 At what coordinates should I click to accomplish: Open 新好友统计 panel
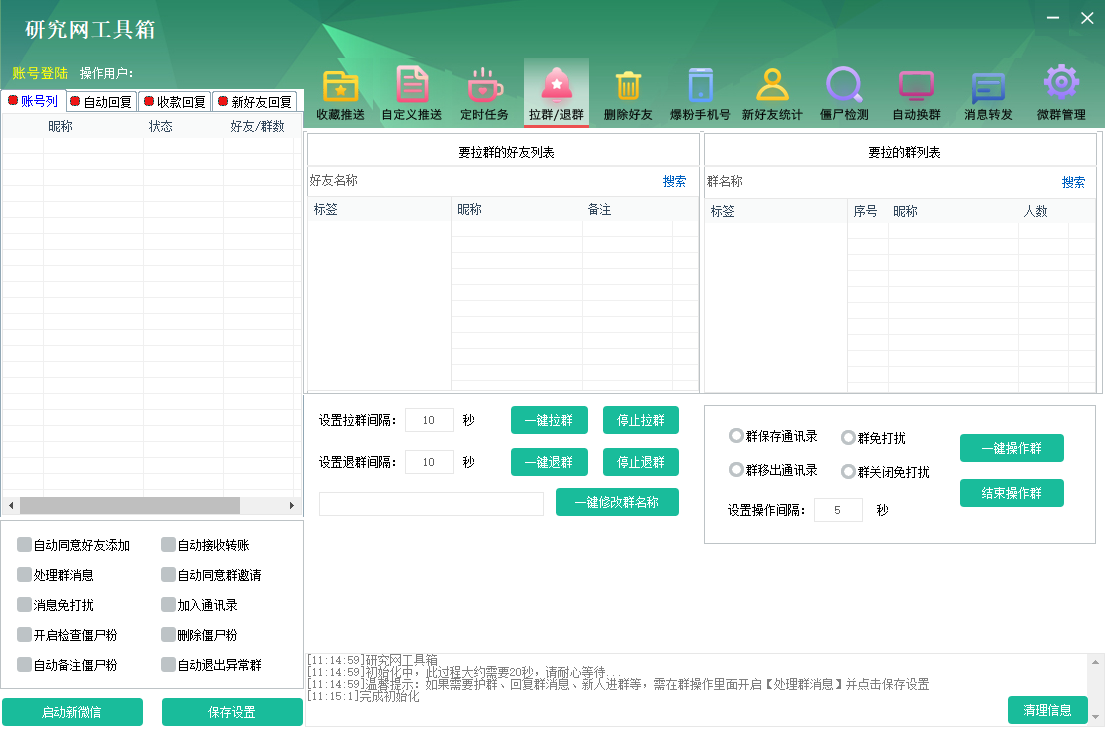772,90
